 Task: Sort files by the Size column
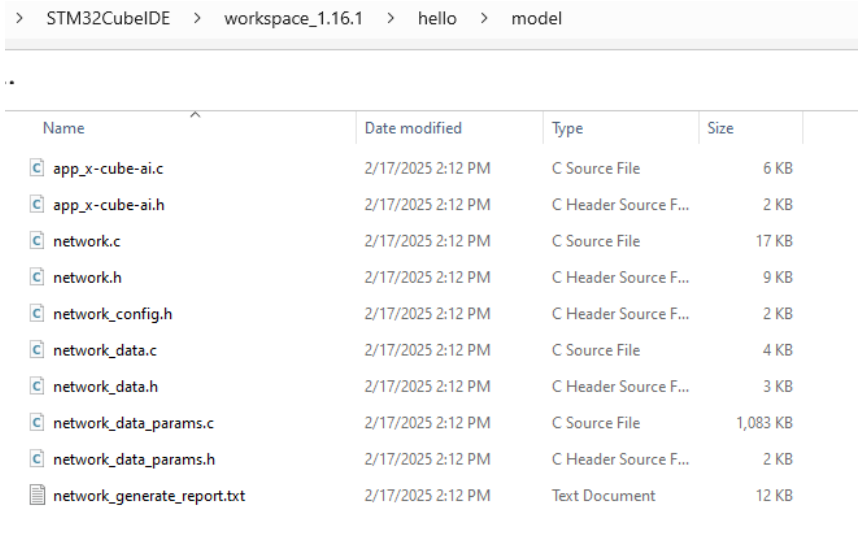[x=721, y=128]
